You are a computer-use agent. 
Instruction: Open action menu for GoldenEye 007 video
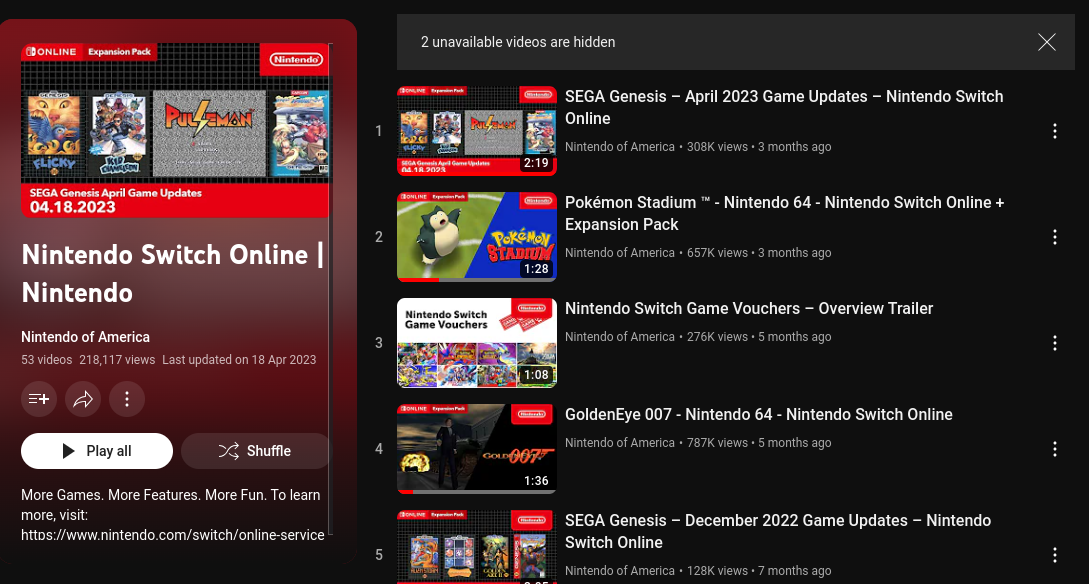point(1054,449)
